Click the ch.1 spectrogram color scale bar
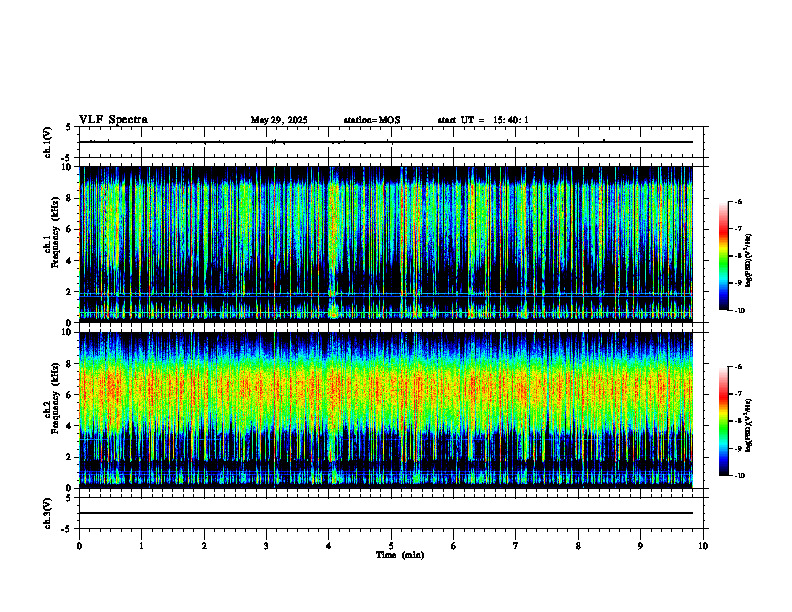Image resolution: width=792 pixels, height=612 pixels. (723, 256)
